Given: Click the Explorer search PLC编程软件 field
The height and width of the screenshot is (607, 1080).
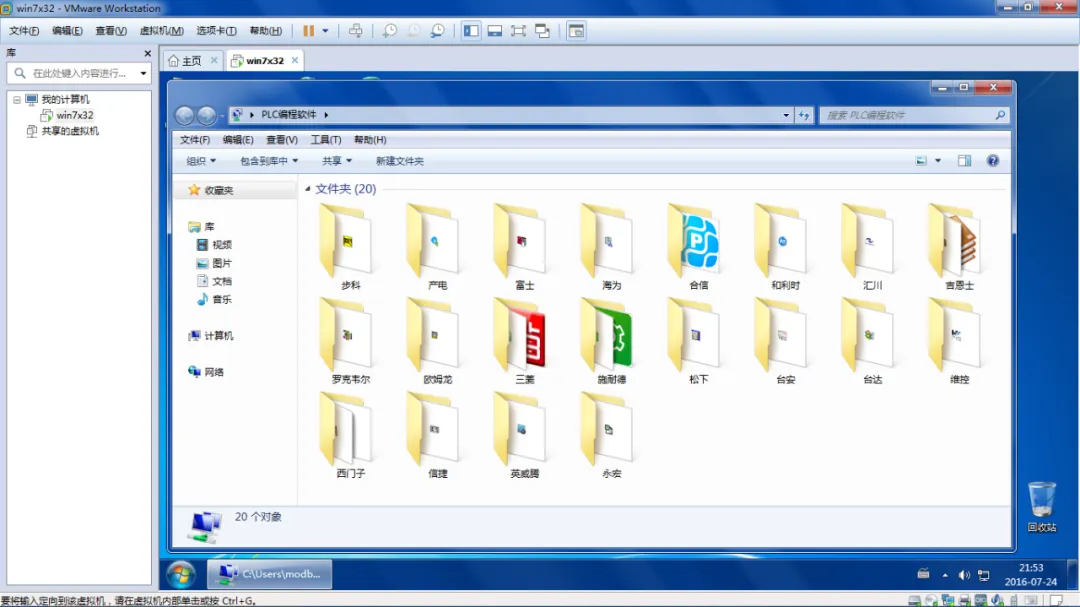Looking at the screenshot, I should [915, 115].
